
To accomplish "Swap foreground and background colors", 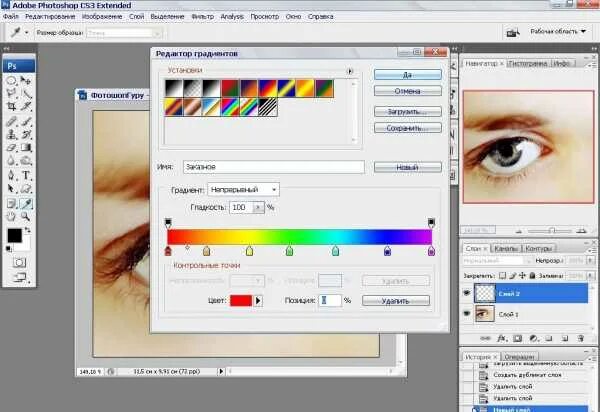I will point(27,230).
